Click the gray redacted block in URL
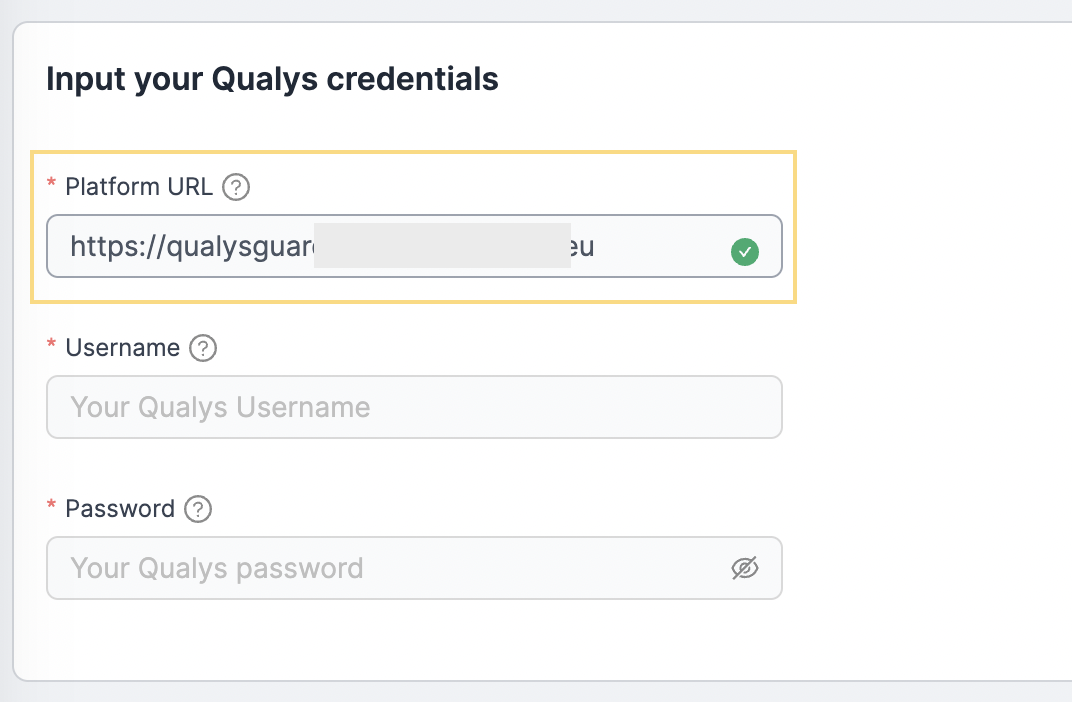The height and width of the screenshot is (702, 1072). [x=442, y=245]
